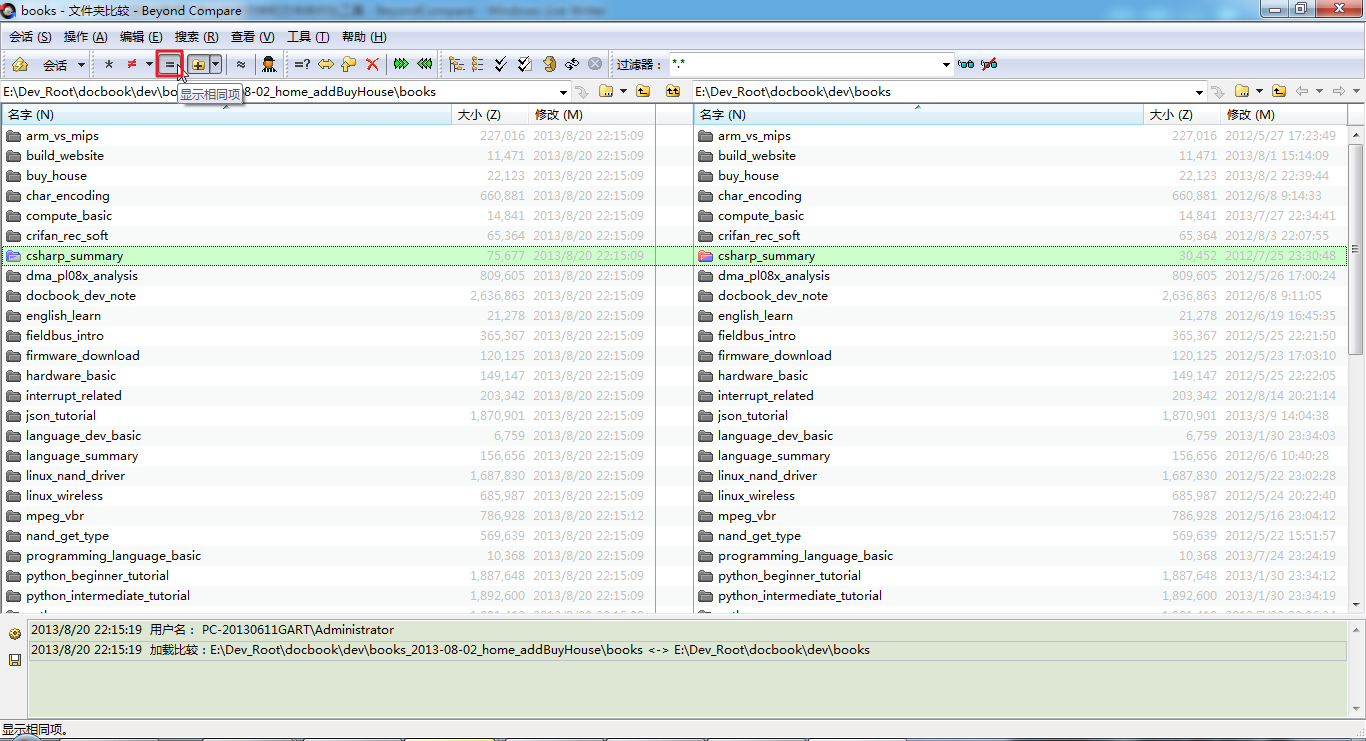Click the up-one-level folder icon for left path
This screenshot has height=741, width=1366.
tap(643, 91)
